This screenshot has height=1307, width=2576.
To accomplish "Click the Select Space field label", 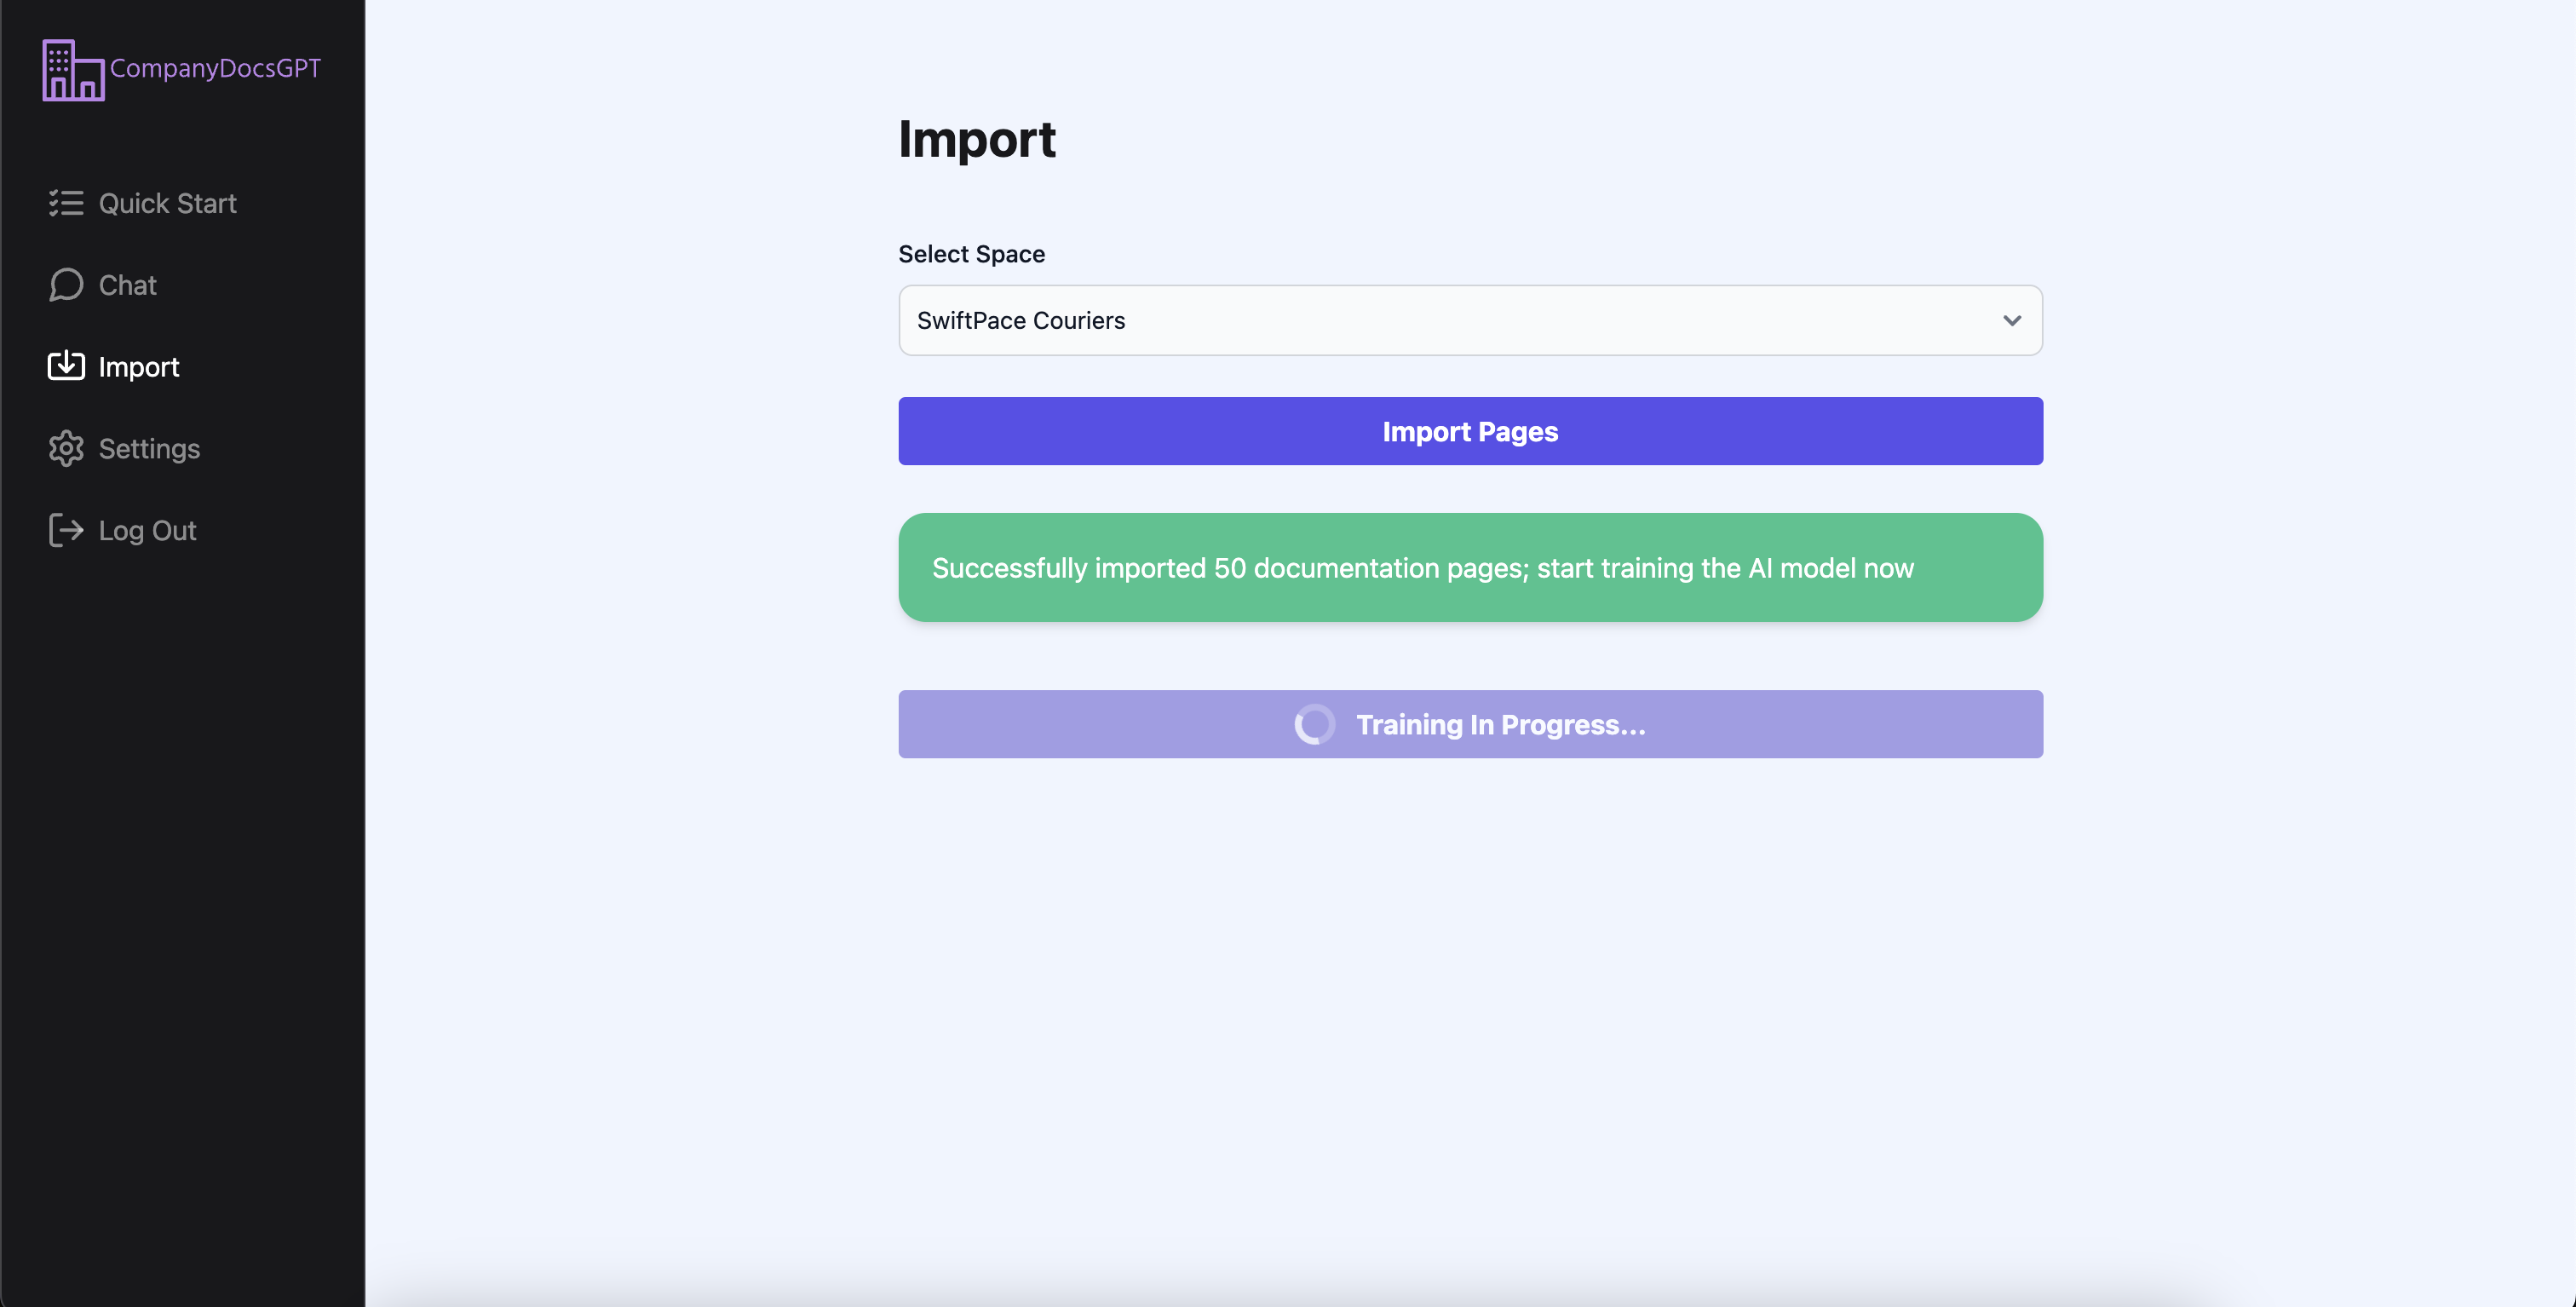I will [x=971, y=254].
